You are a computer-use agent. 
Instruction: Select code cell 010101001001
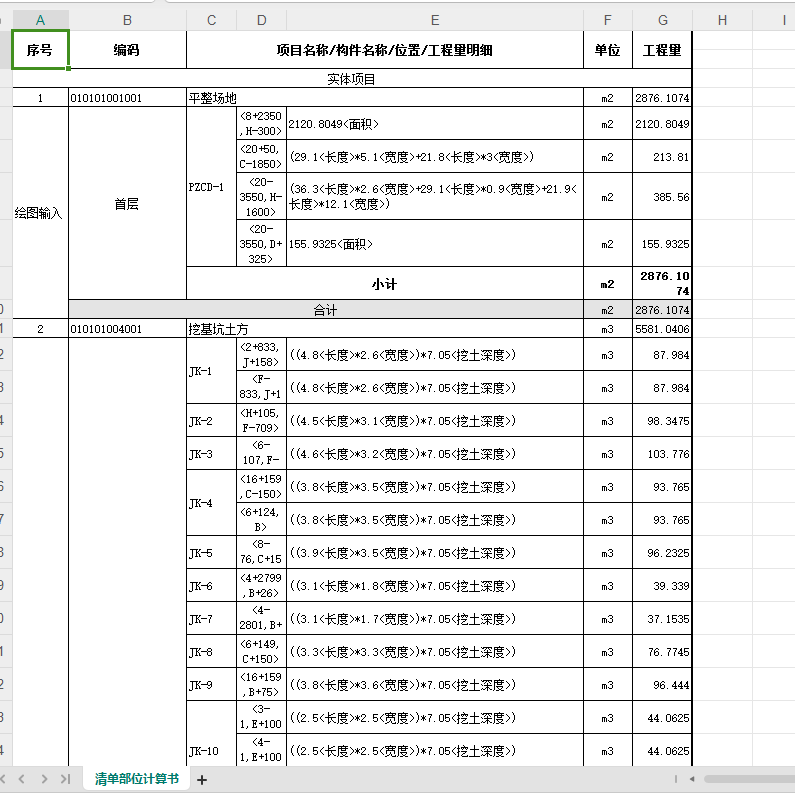pyautogui.click(x=127, y=98)
